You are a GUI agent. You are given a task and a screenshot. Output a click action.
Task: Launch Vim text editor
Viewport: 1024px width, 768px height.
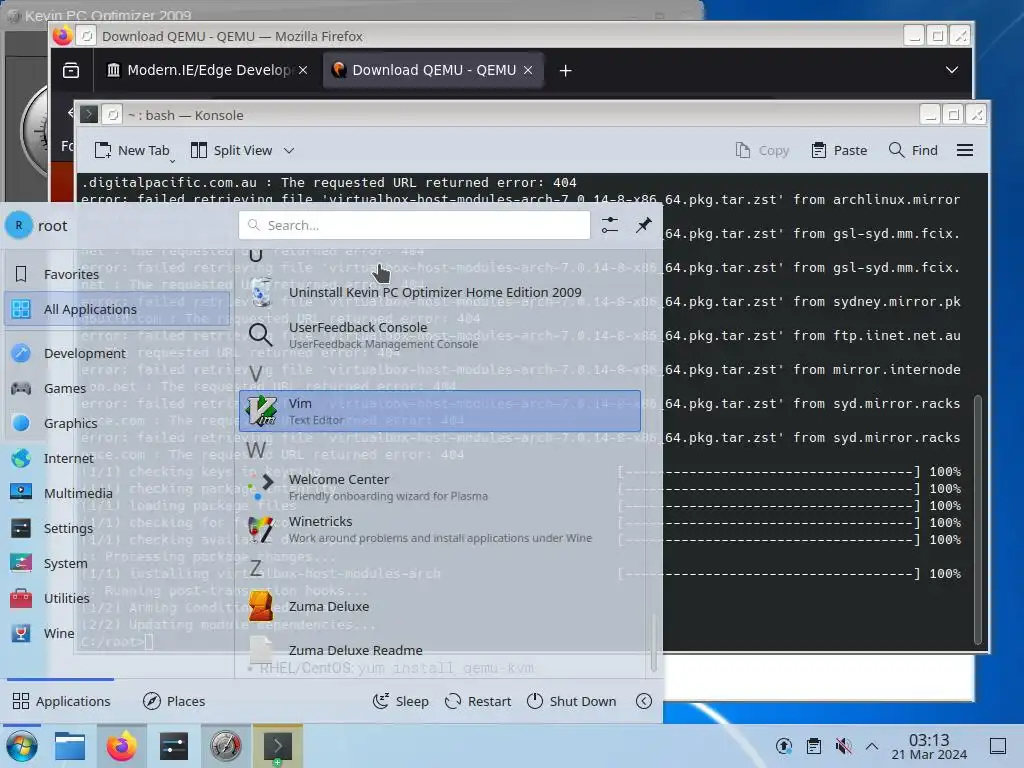pyautogui.click(x=440, y=411)
